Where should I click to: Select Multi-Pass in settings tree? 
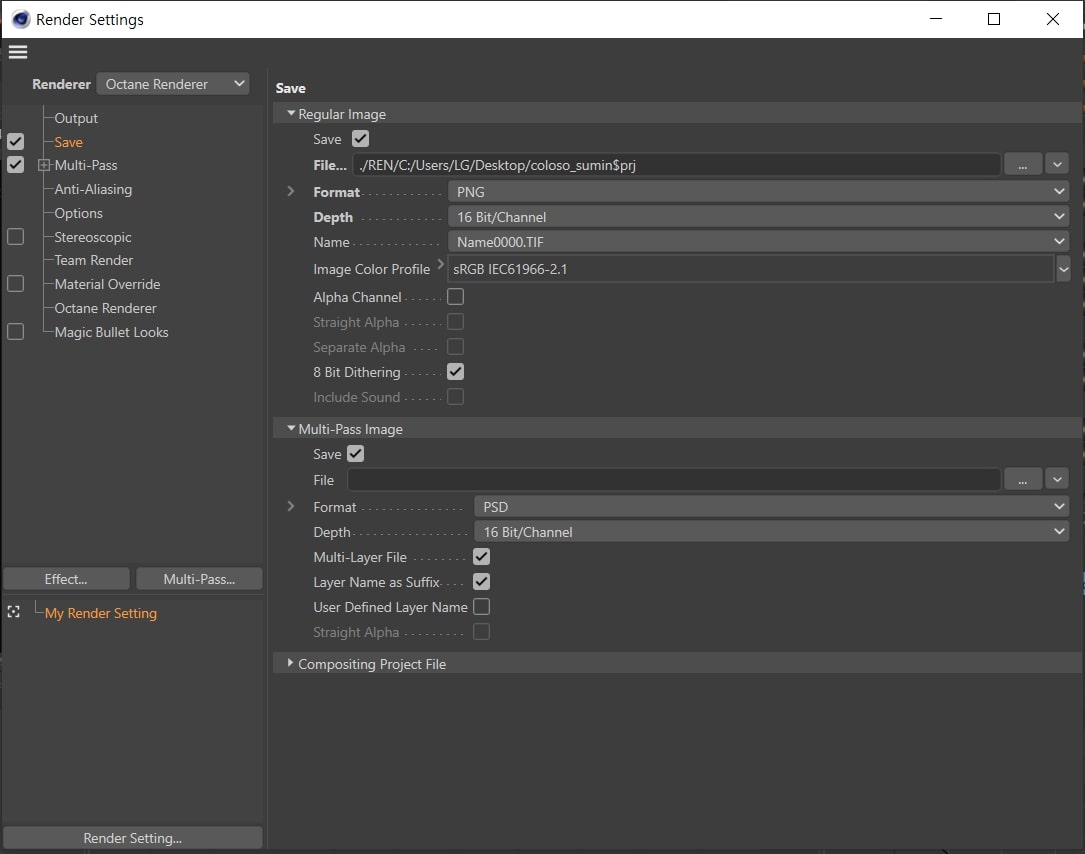(x=86, y=165)
